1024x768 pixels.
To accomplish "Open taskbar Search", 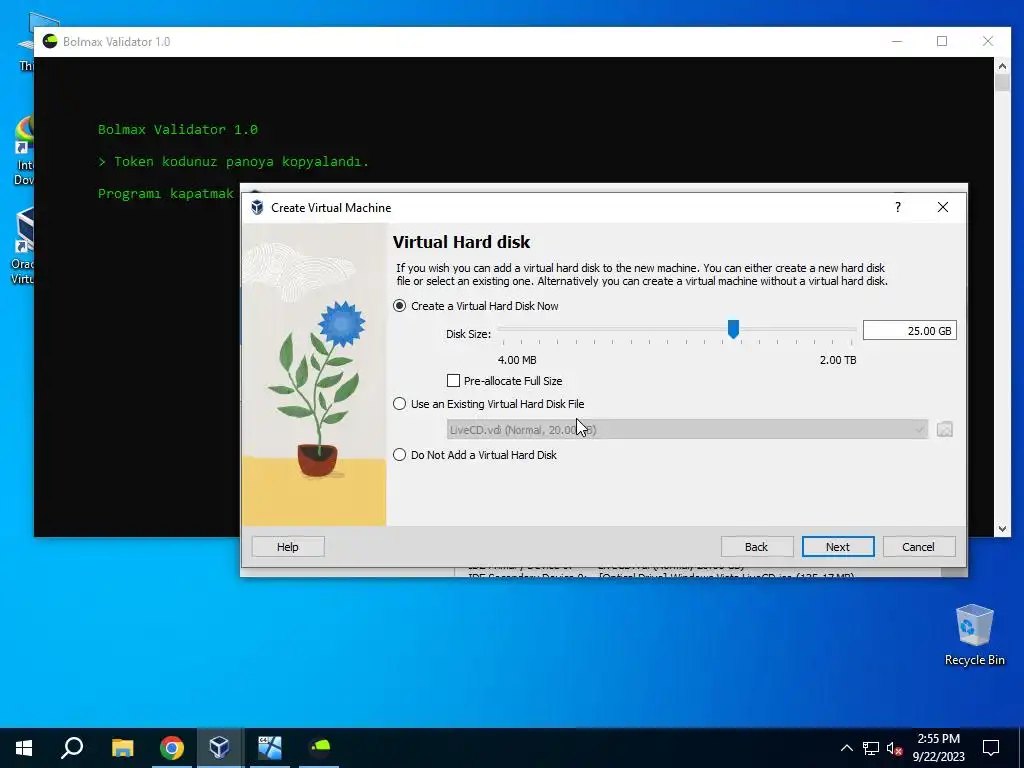I will click(x=72, y=747).
